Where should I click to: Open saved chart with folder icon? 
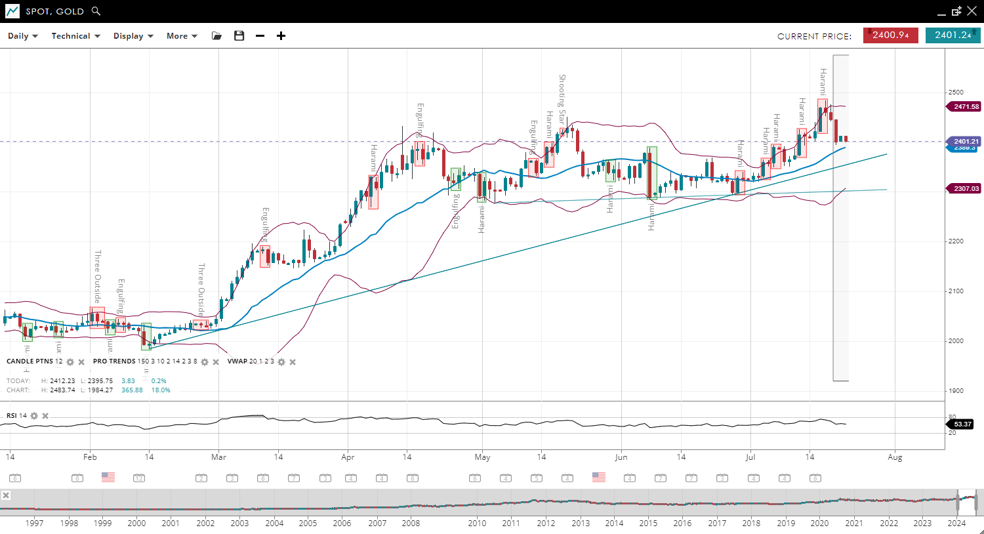pos(216,36)
